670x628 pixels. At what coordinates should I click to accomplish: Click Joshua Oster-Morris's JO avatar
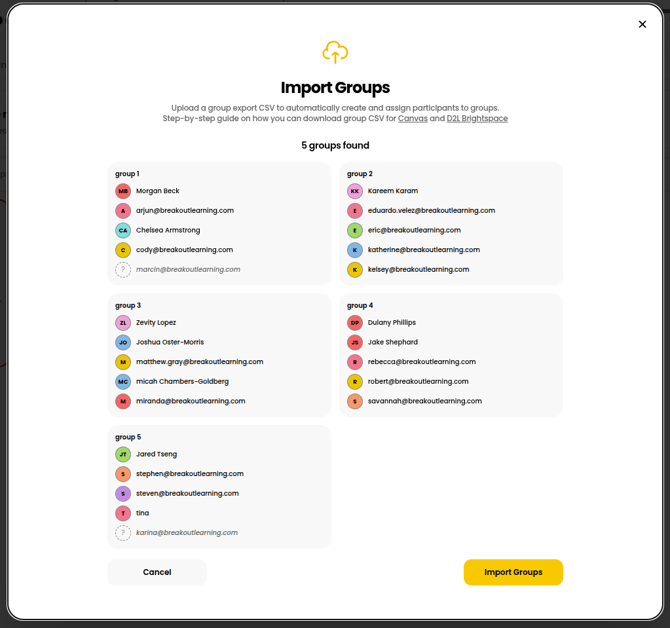123,342
